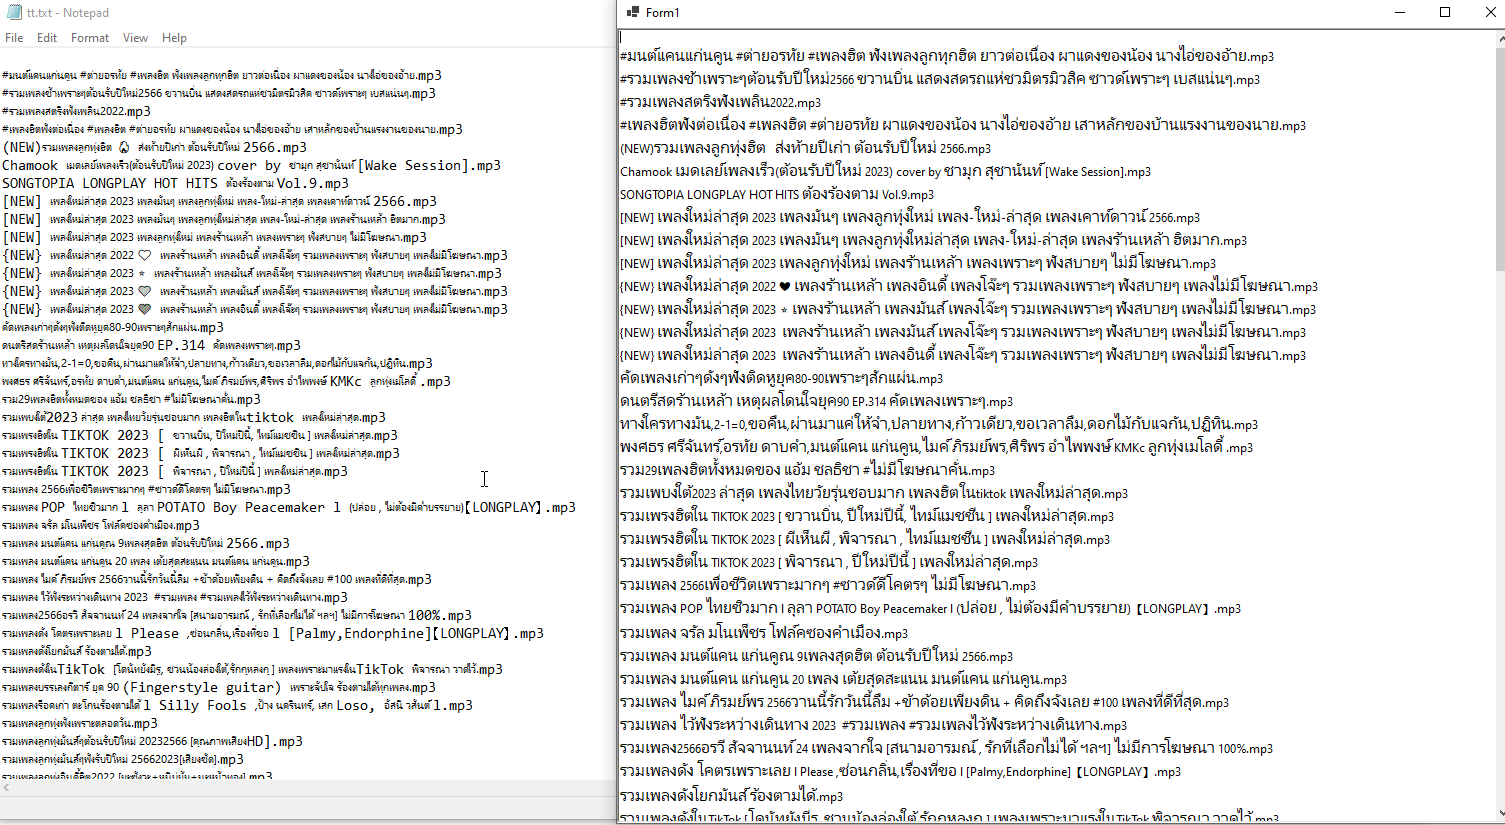Click the Notepad horizontal scrollbar left arrow

[x=8, y=788]
